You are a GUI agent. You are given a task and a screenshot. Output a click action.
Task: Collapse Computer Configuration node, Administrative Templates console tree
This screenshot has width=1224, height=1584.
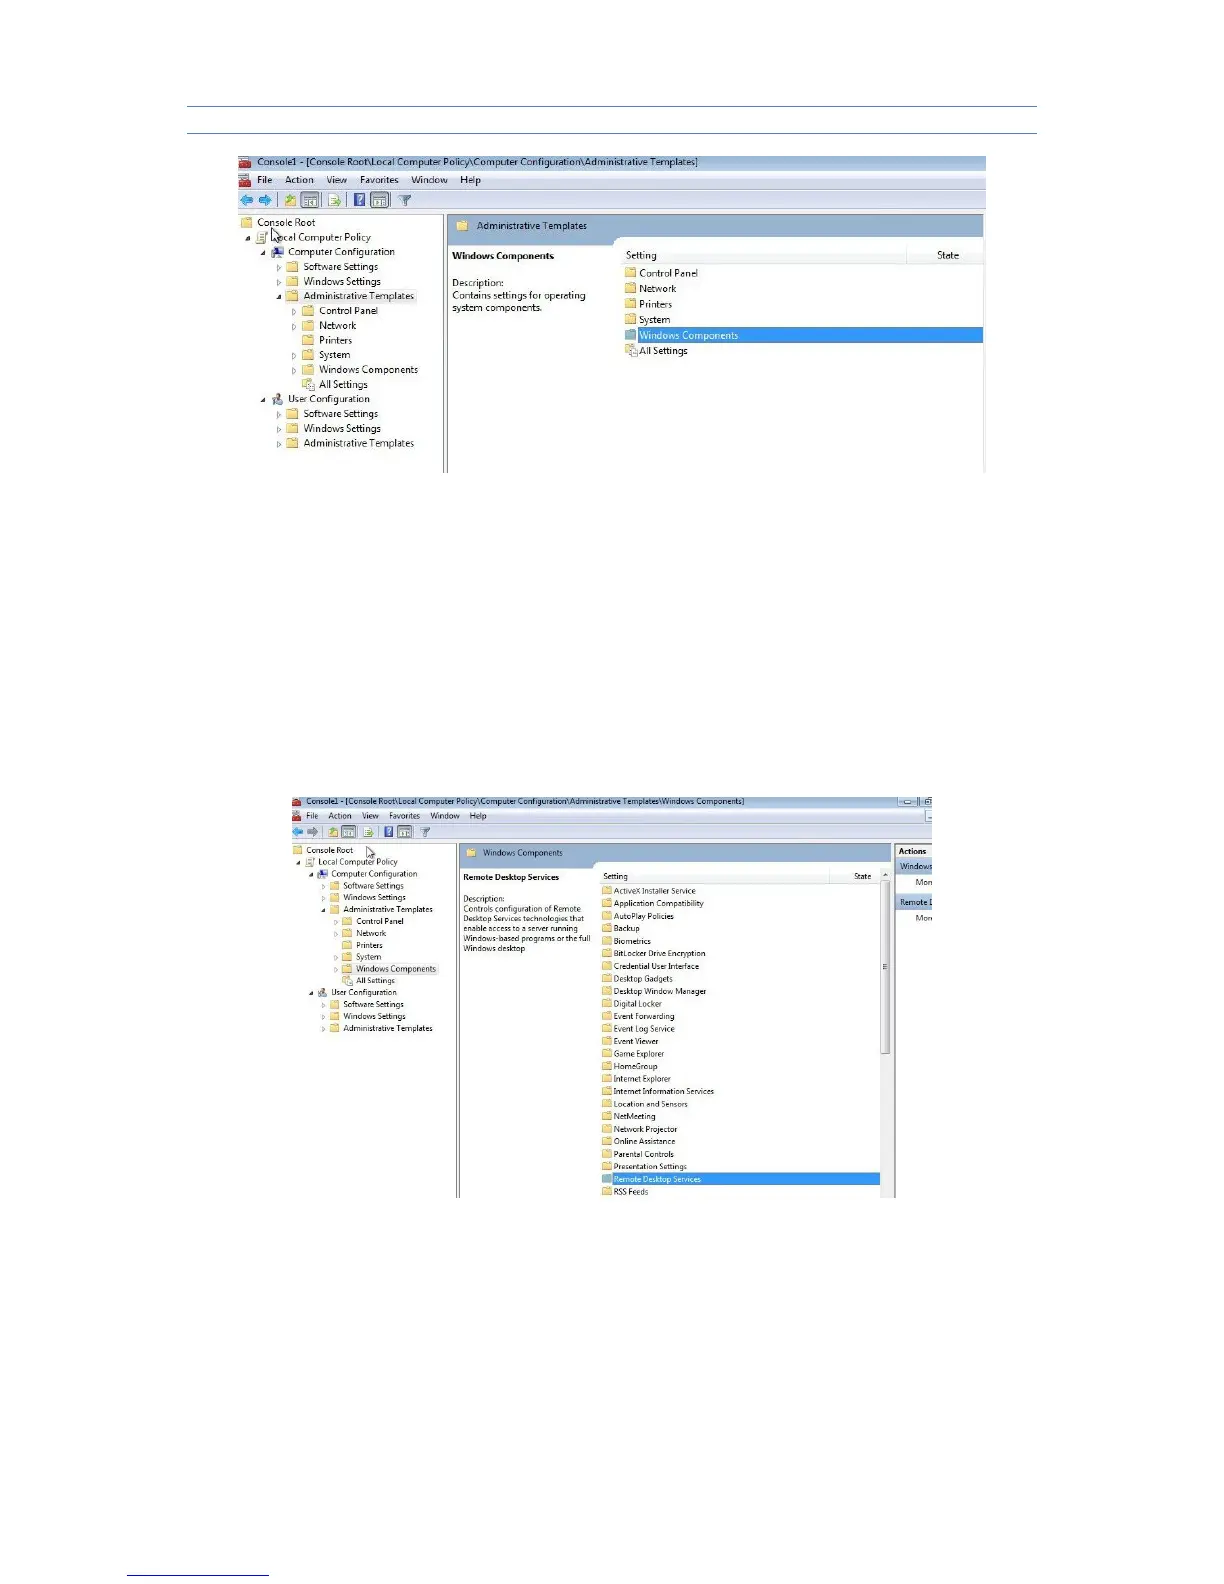[x=263, y=253]
